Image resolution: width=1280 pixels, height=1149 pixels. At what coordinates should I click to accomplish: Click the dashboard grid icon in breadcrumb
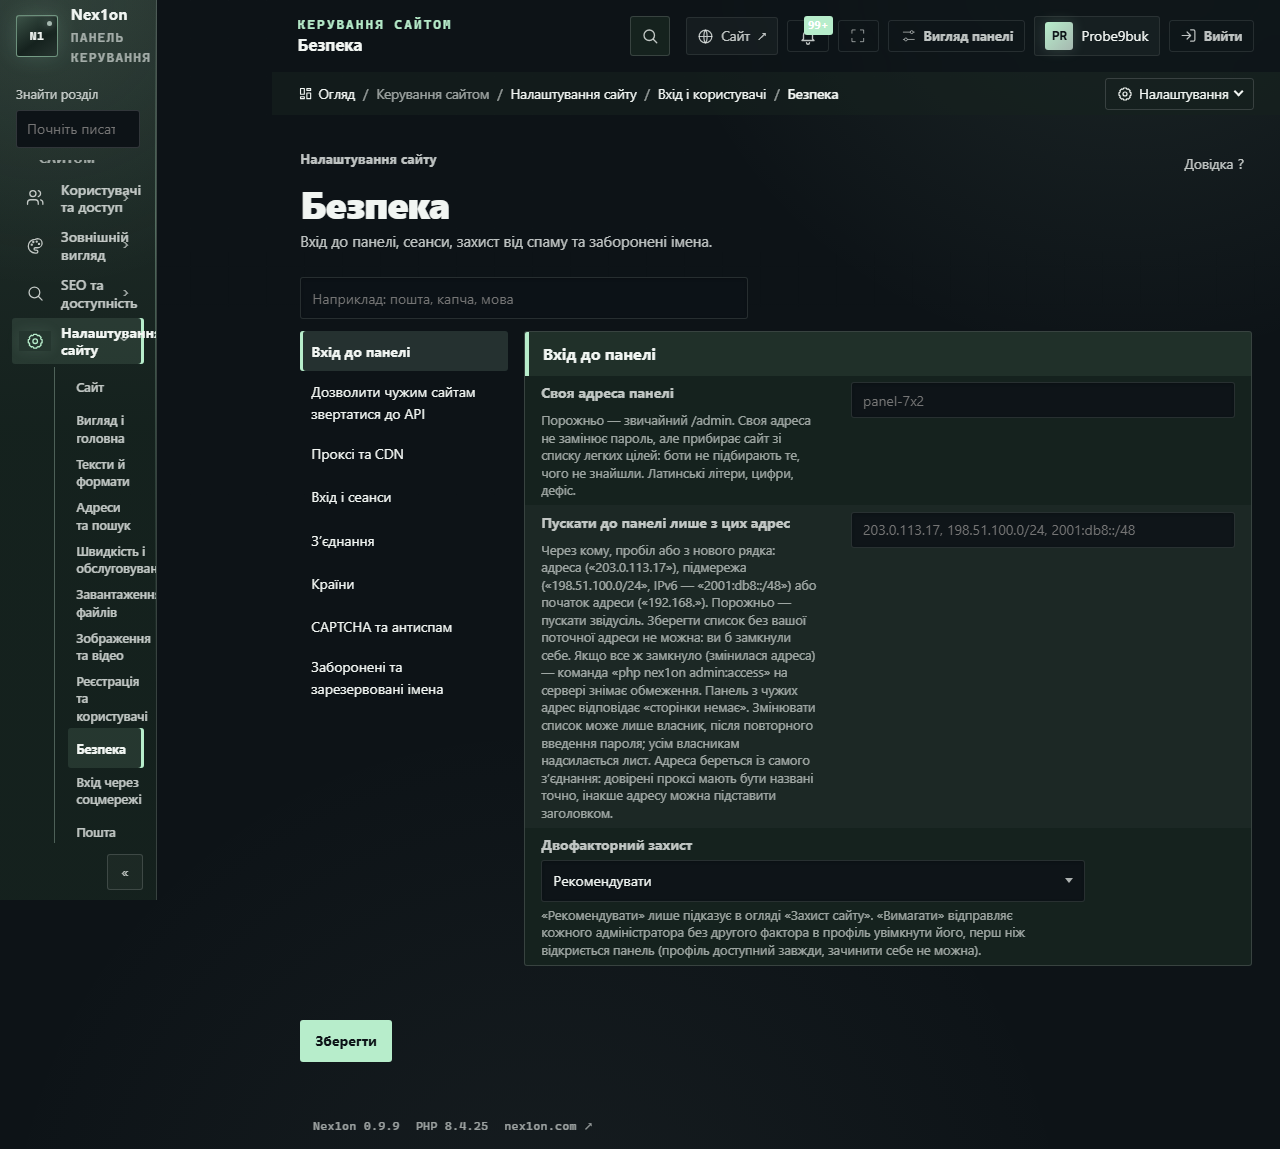pyautogui.click(x=306, y=94)
